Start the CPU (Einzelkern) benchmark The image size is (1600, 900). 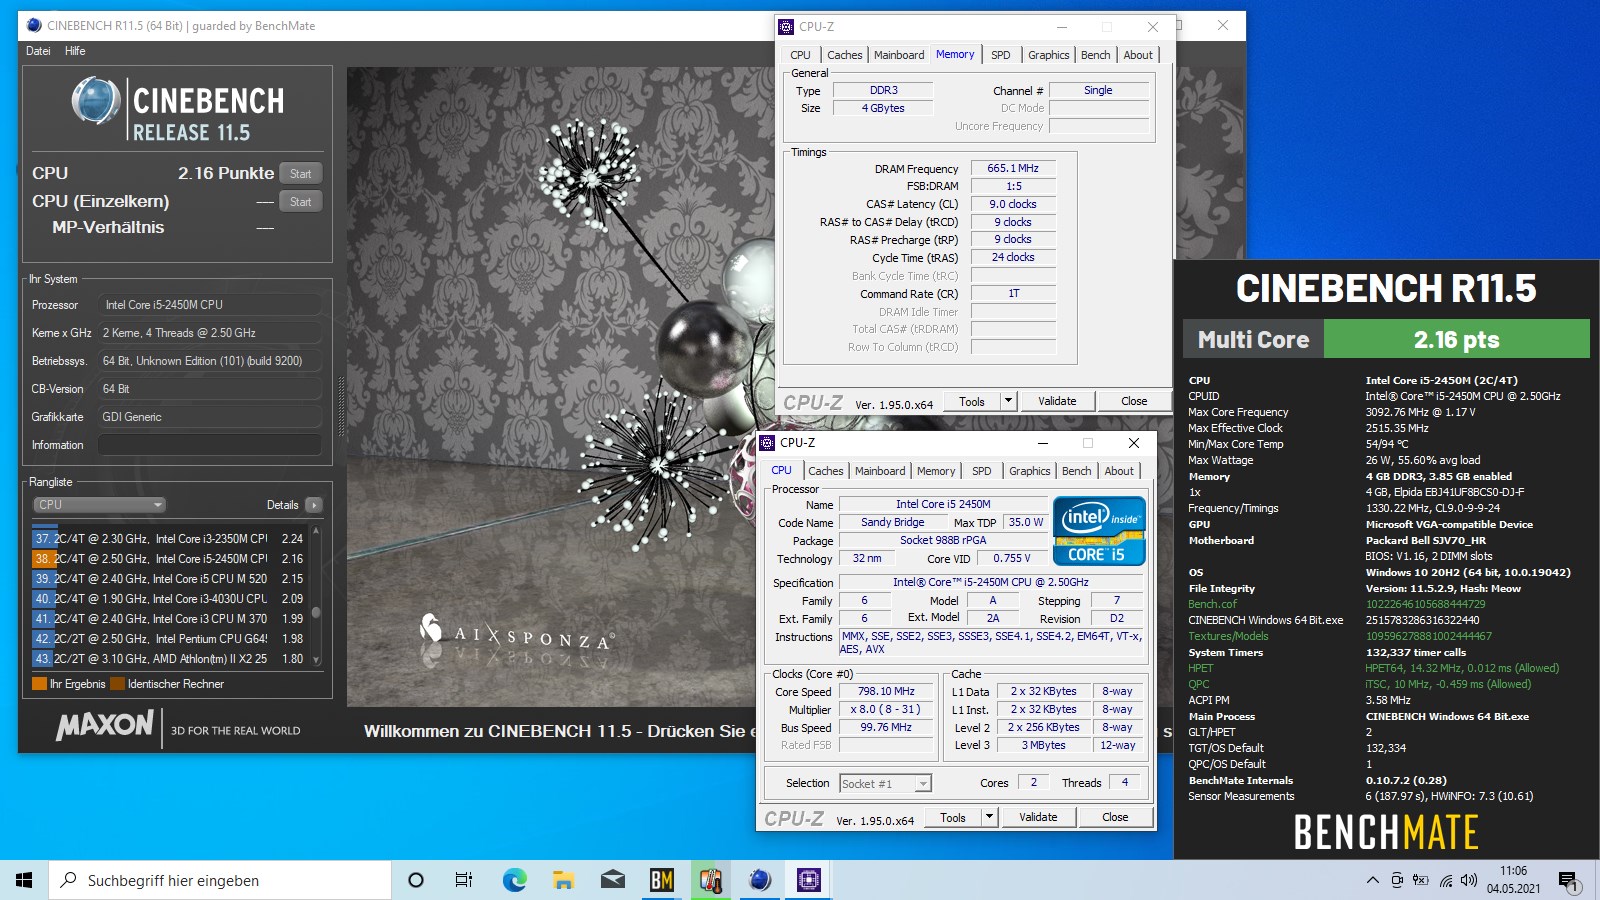point(301,201)
